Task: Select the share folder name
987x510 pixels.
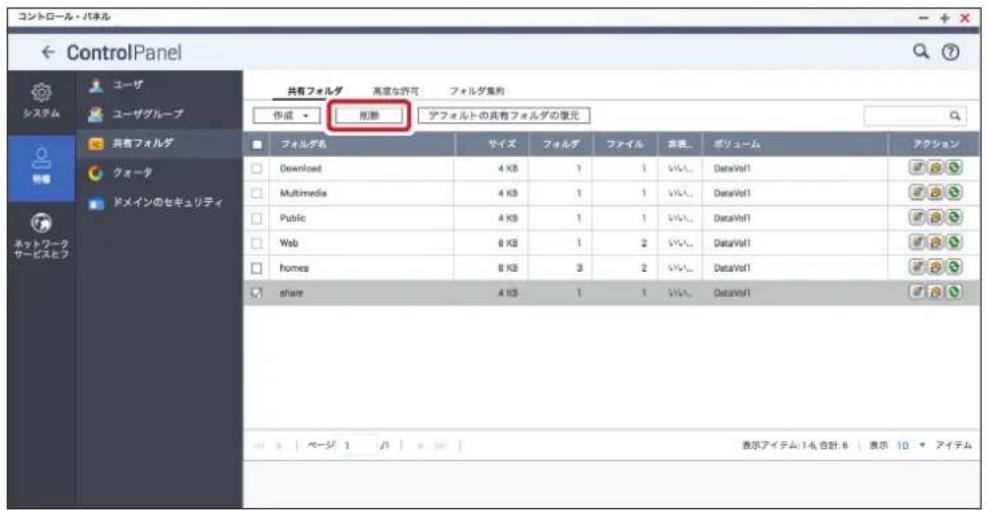Action: click(x=291, y=292)
